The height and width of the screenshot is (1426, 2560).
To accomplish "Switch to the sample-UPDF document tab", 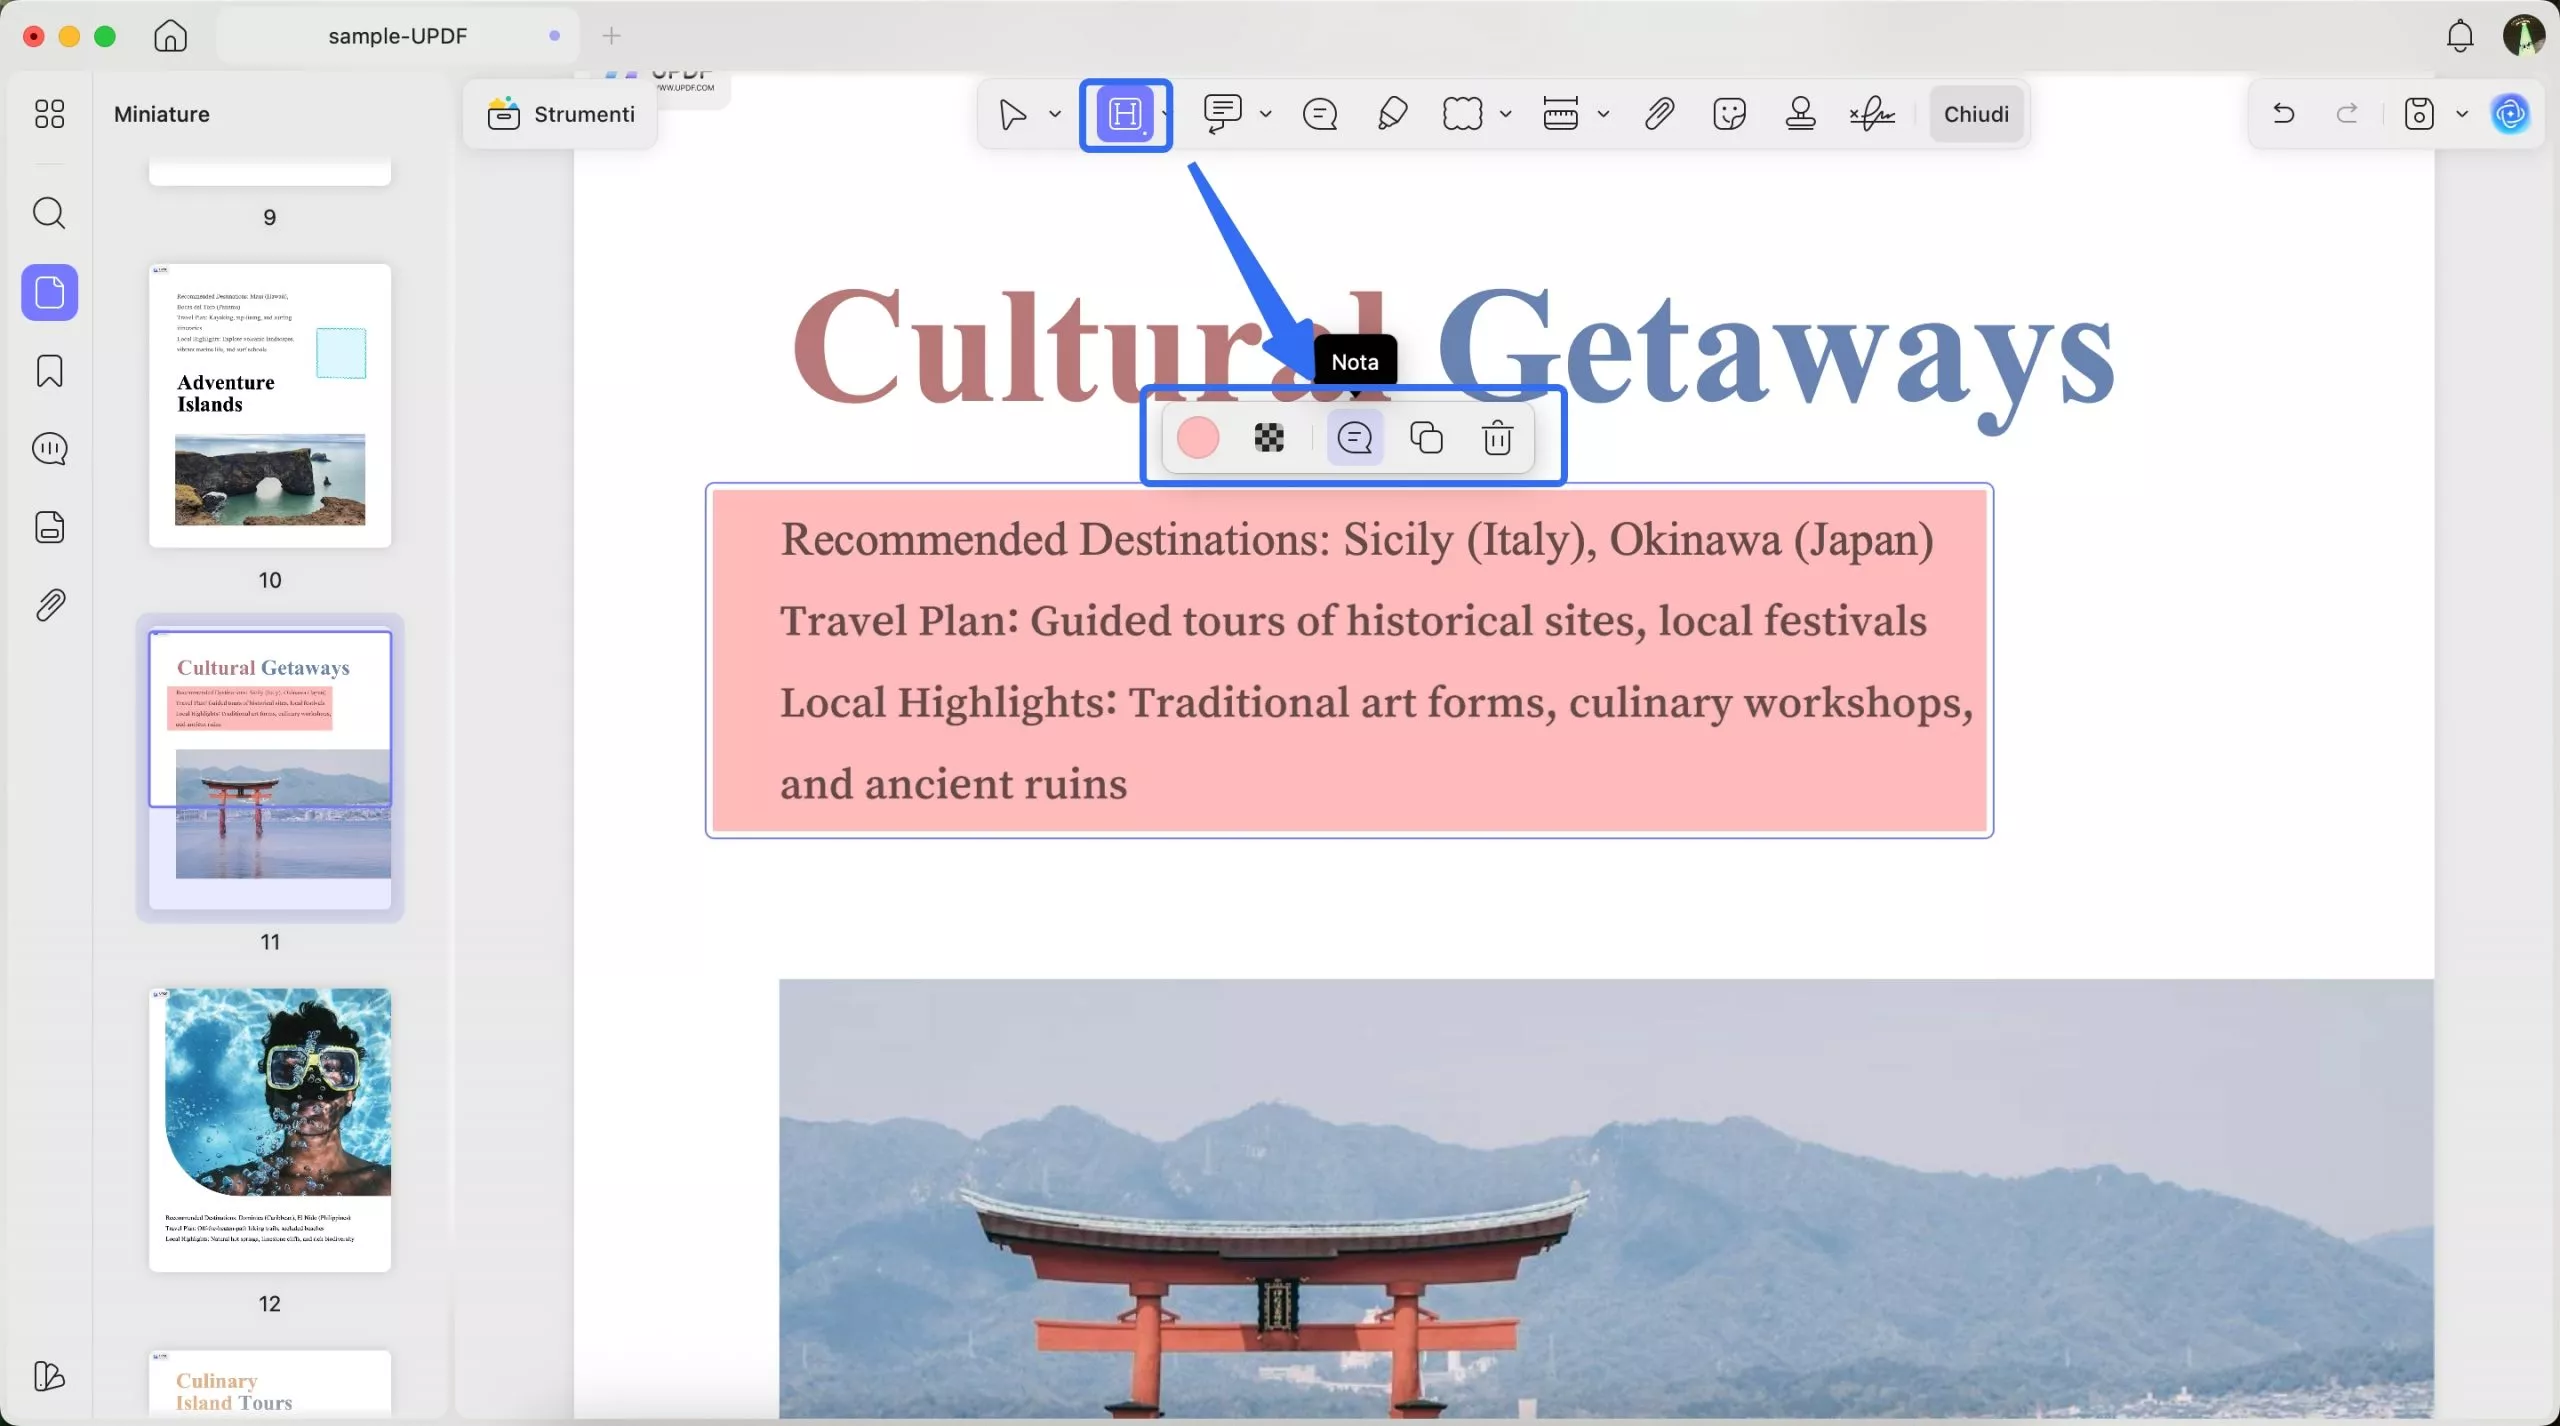I will tap(397, 36).
